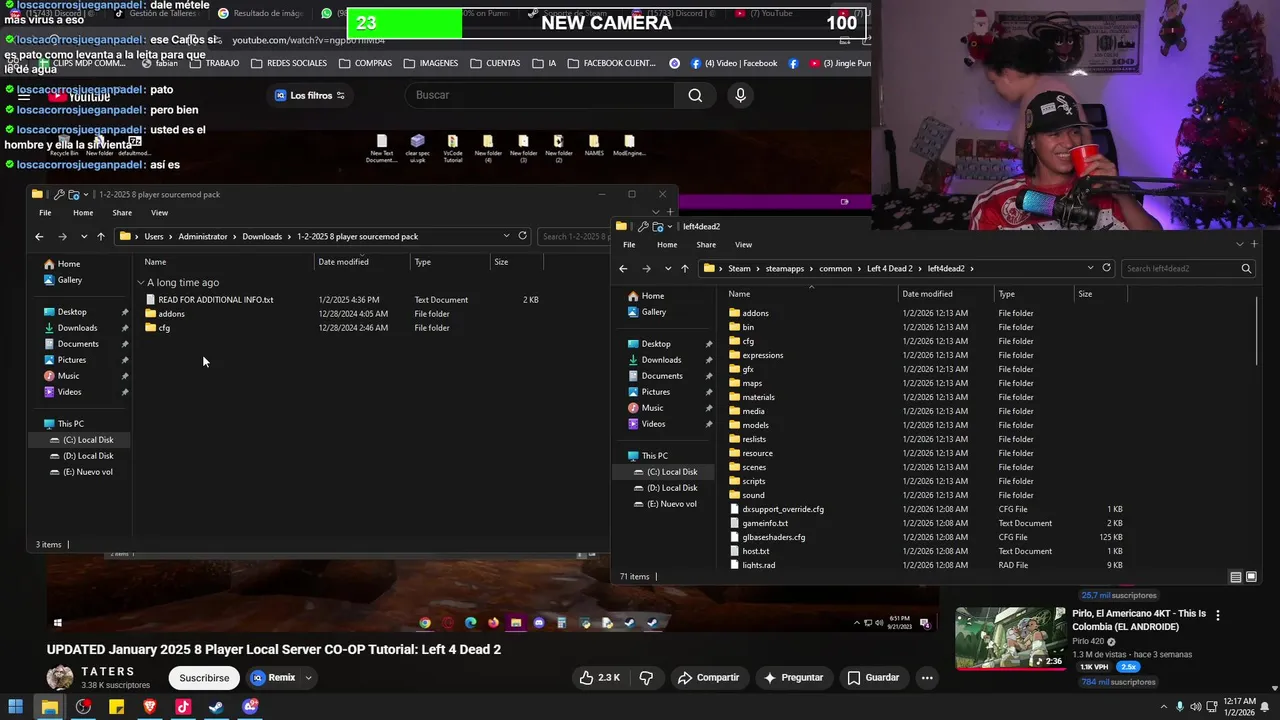1280x720 pixels.
Task: Start YouTube voice search microphone
Action: [x=740, y=95]
